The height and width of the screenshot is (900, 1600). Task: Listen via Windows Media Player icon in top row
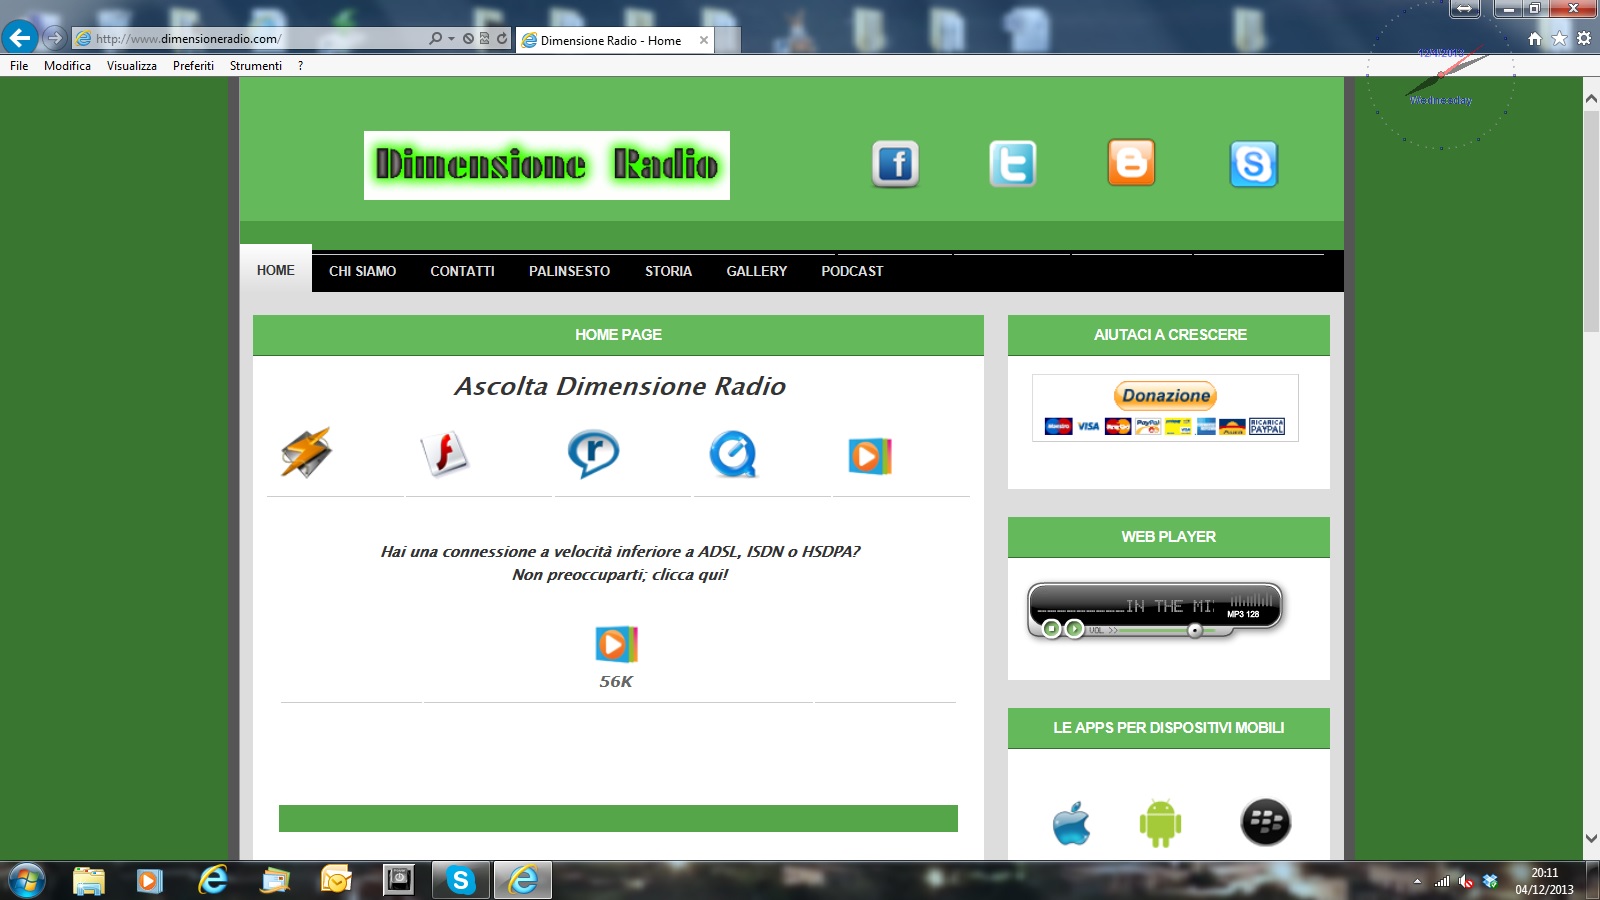[x=870, y=456]
